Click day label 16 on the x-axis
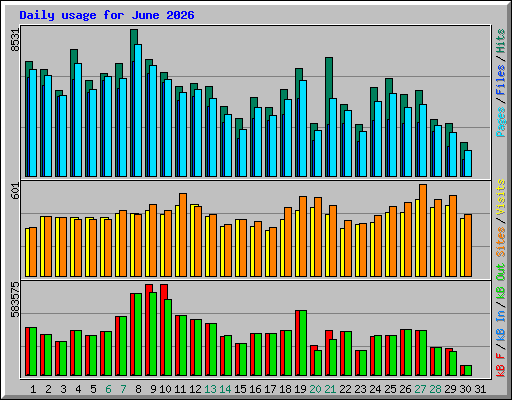This screenshot has height=400, width=512. 255,389
